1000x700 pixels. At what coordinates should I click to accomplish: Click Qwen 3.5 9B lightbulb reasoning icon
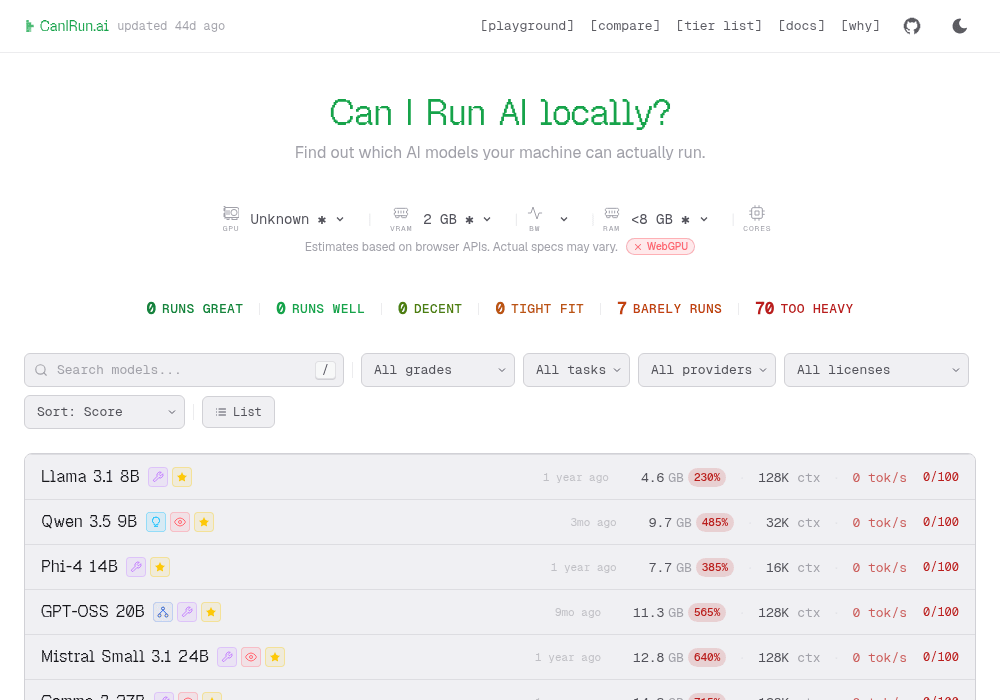click(x=156, y=522)
